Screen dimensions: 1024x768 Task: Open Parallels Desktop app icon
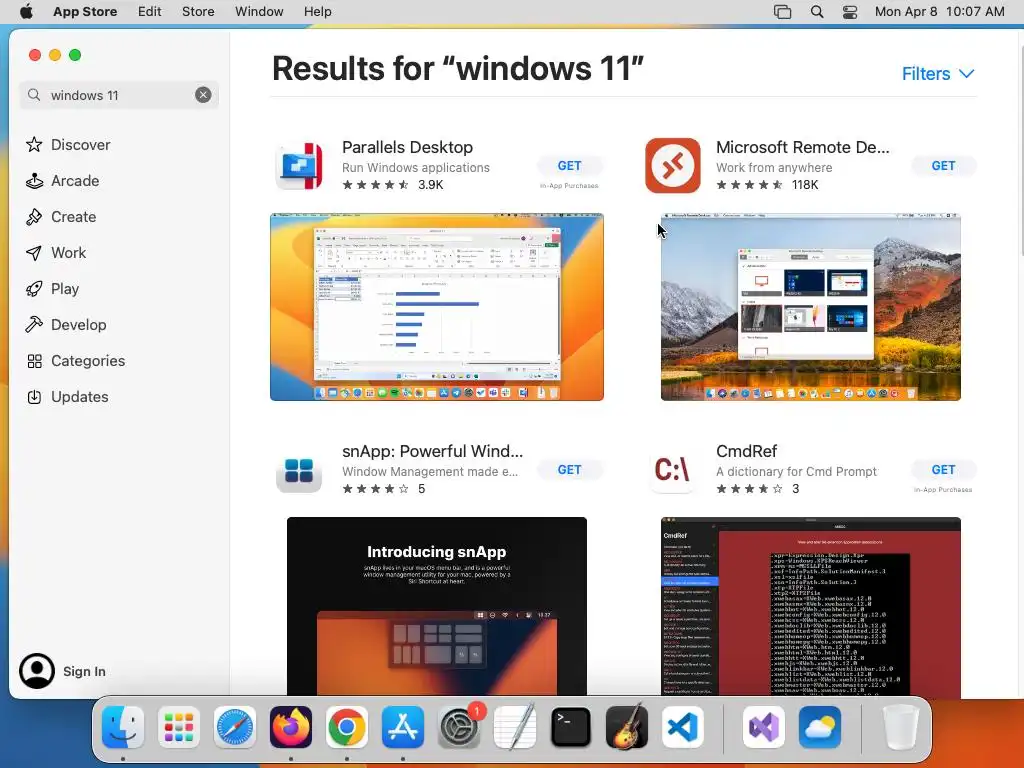pyautogui.click(x=299, y=166)
